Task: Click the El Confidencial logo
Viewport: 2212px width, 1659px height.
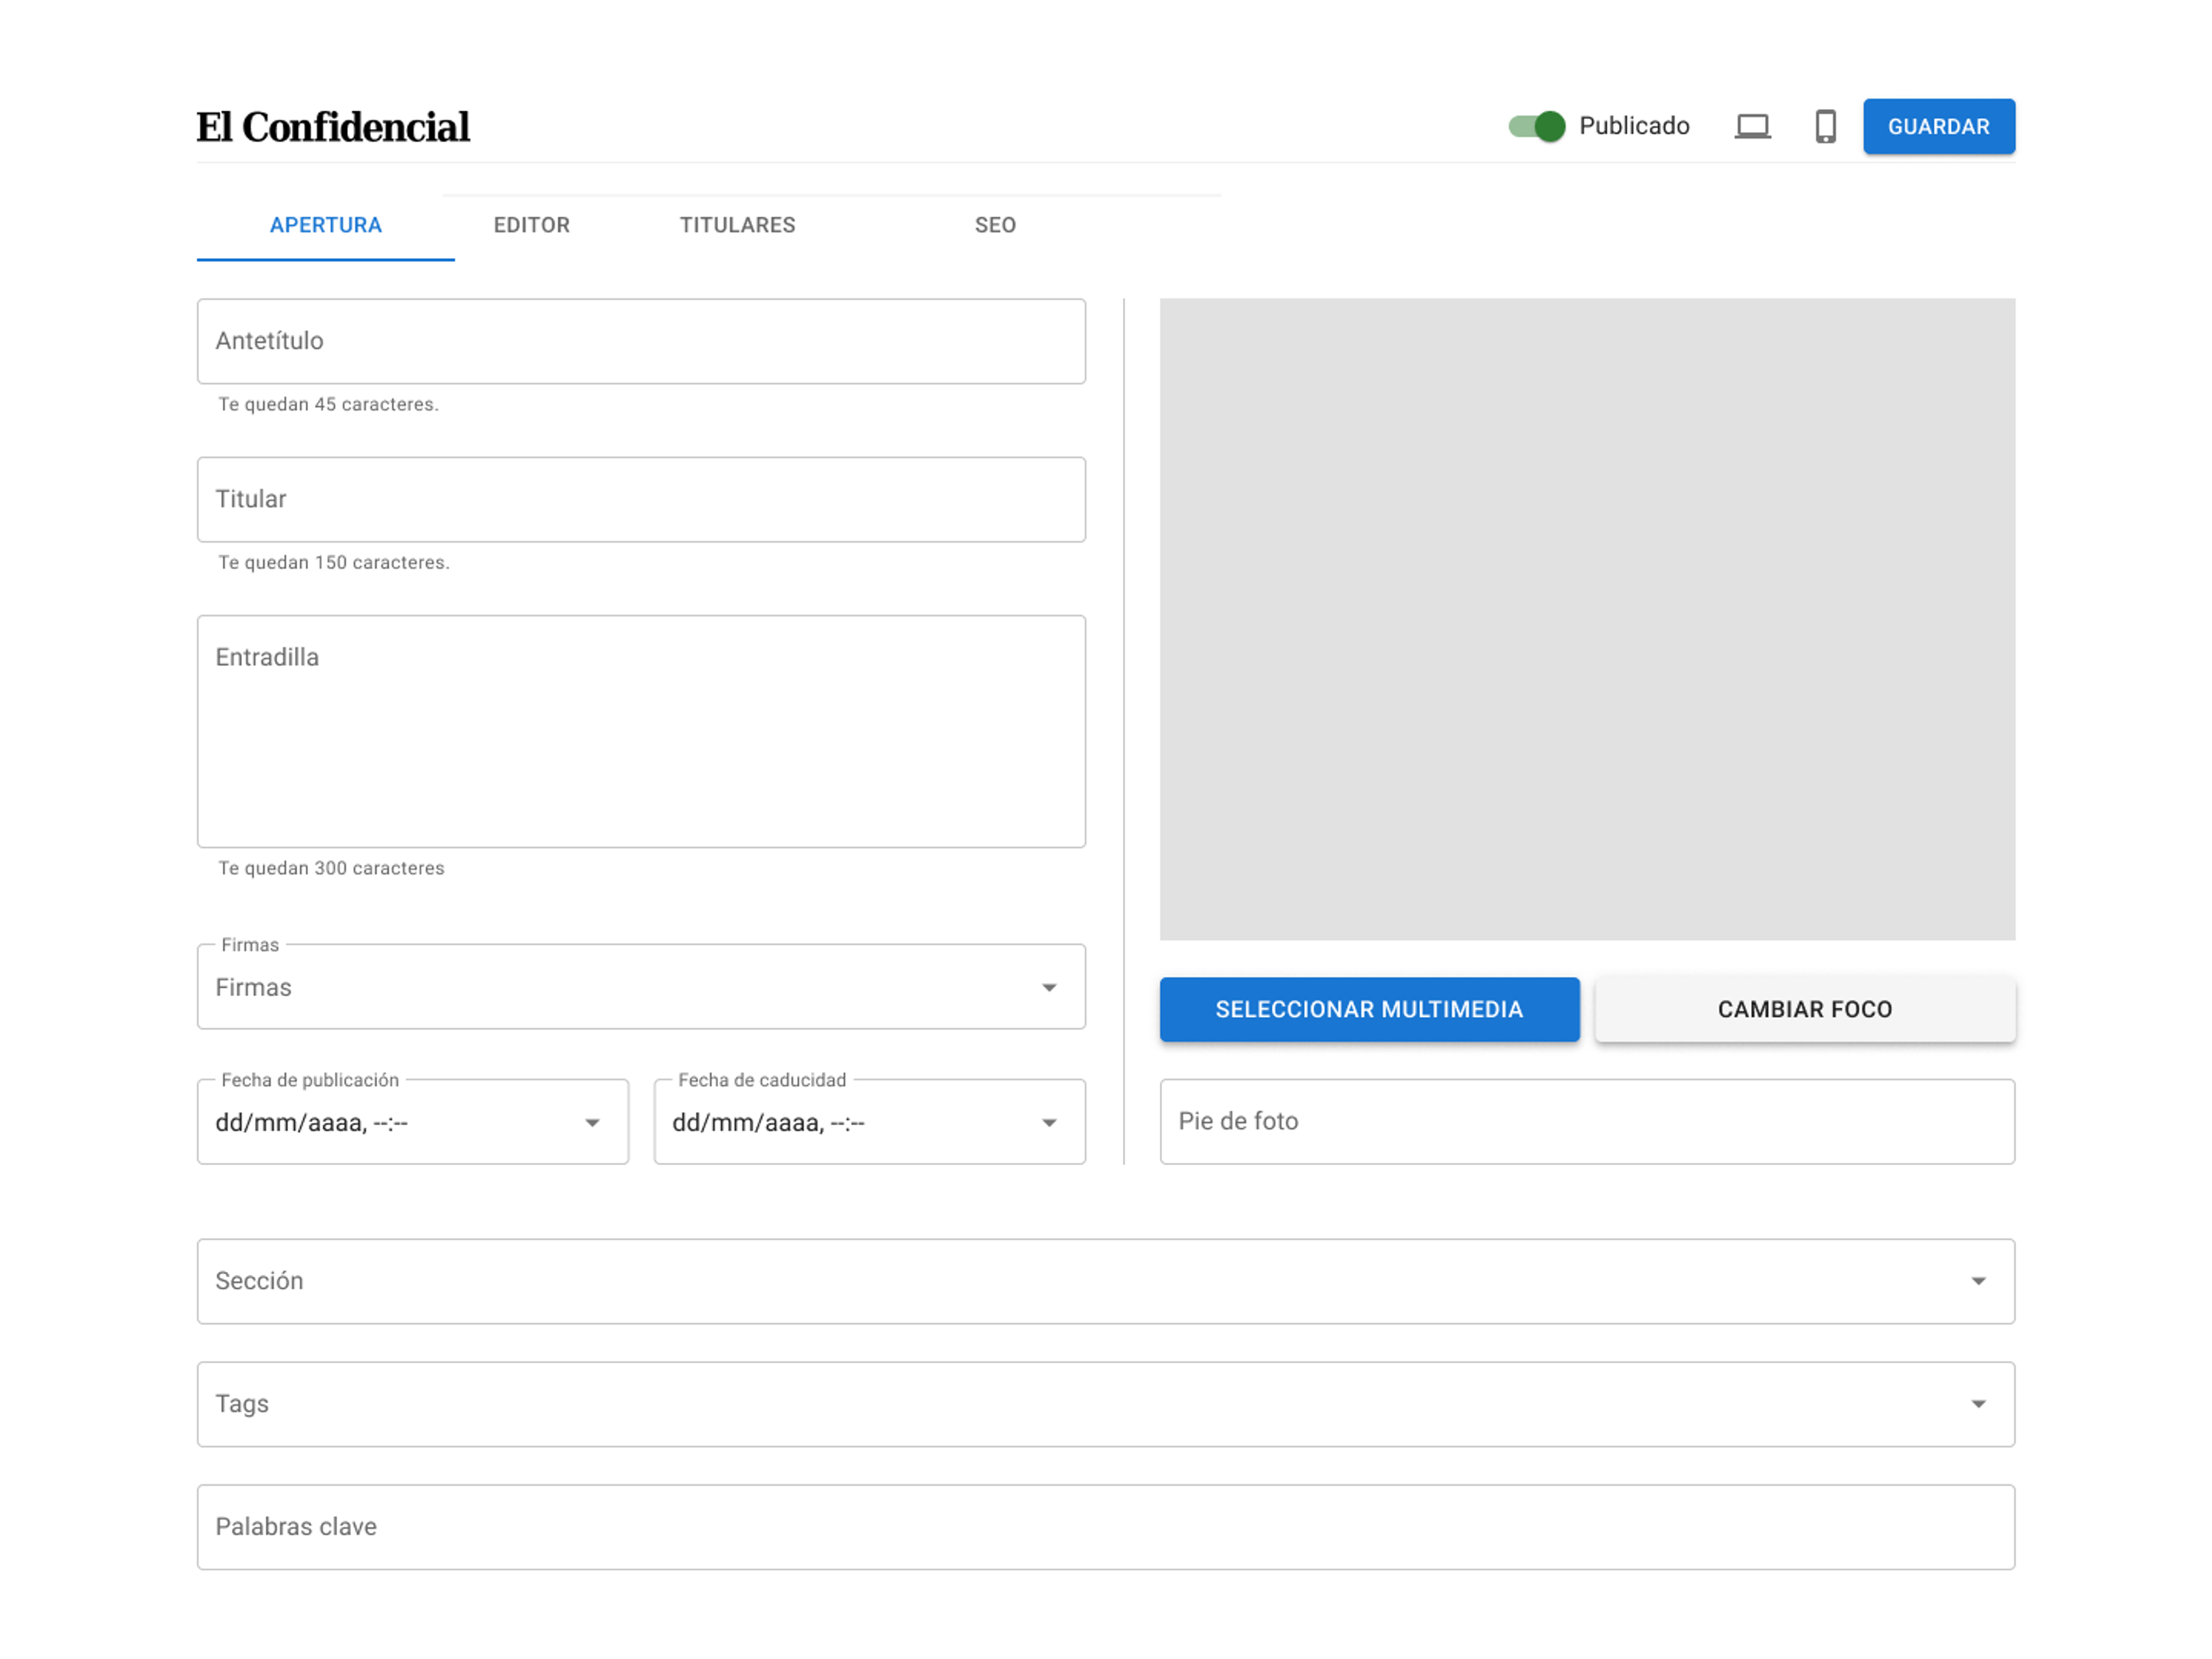Action: click(x=333, y=127)
